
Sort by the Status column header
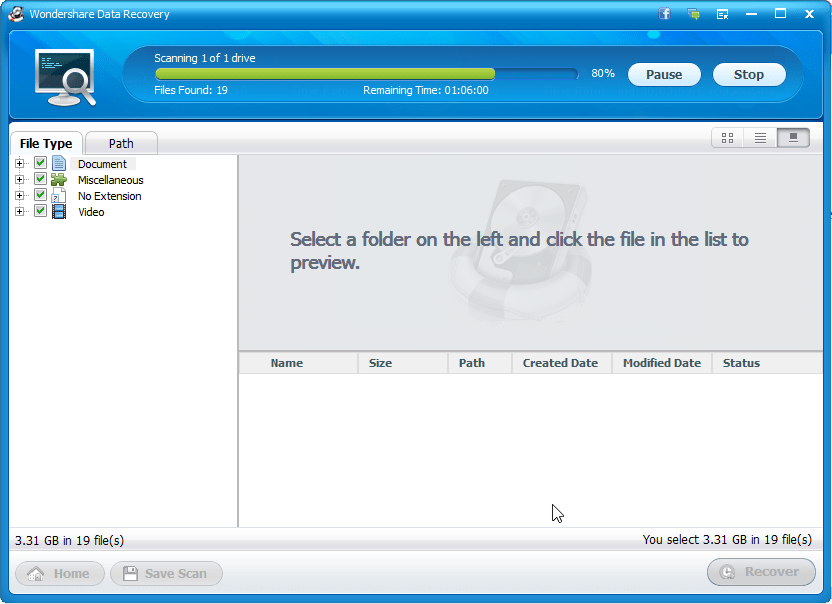pyautogui.click(x=767, y=363)
